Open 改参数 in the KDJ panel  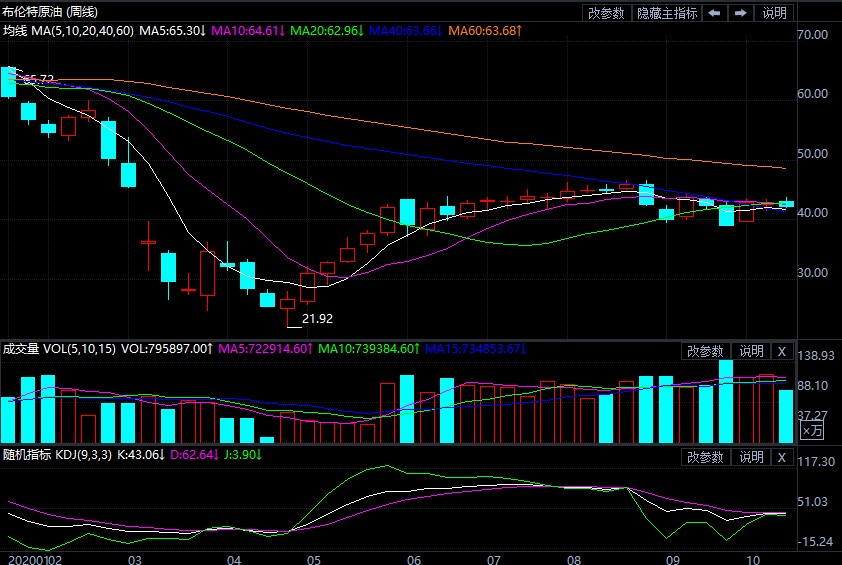pyautogui.click(x=705, y=457)
